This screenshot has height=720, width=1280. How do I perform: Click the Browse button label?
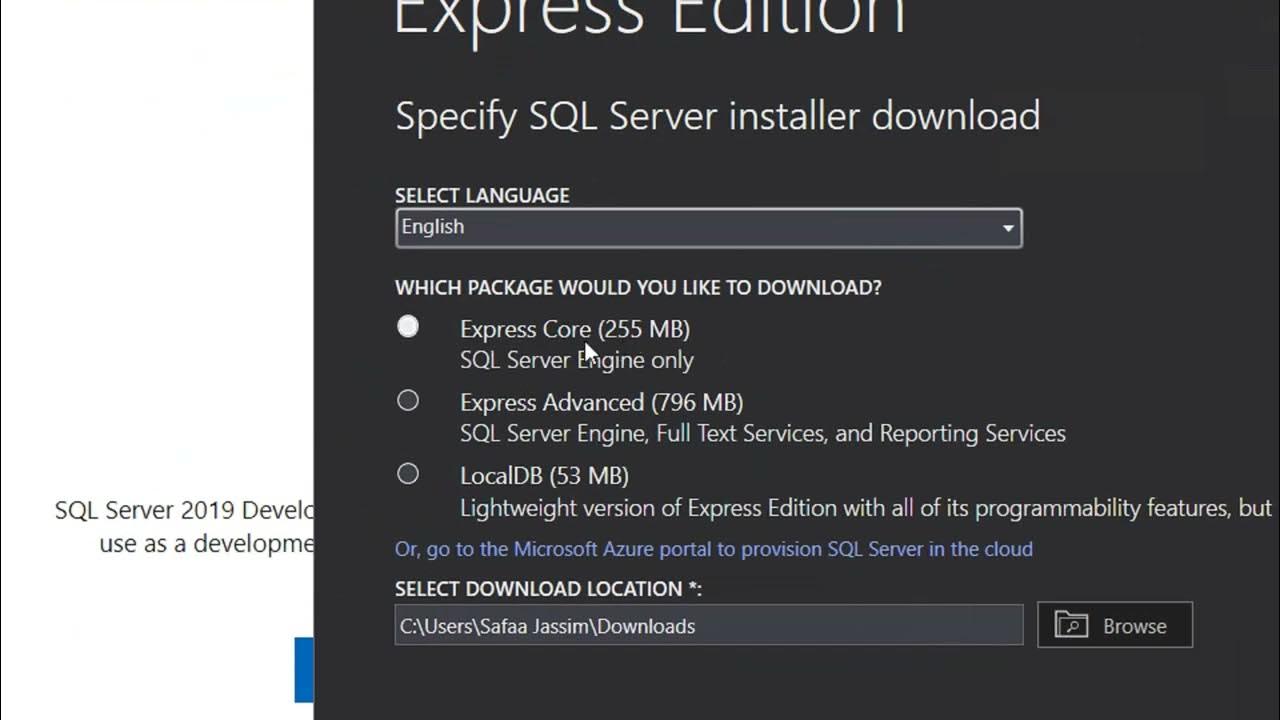coord(1134,626)
